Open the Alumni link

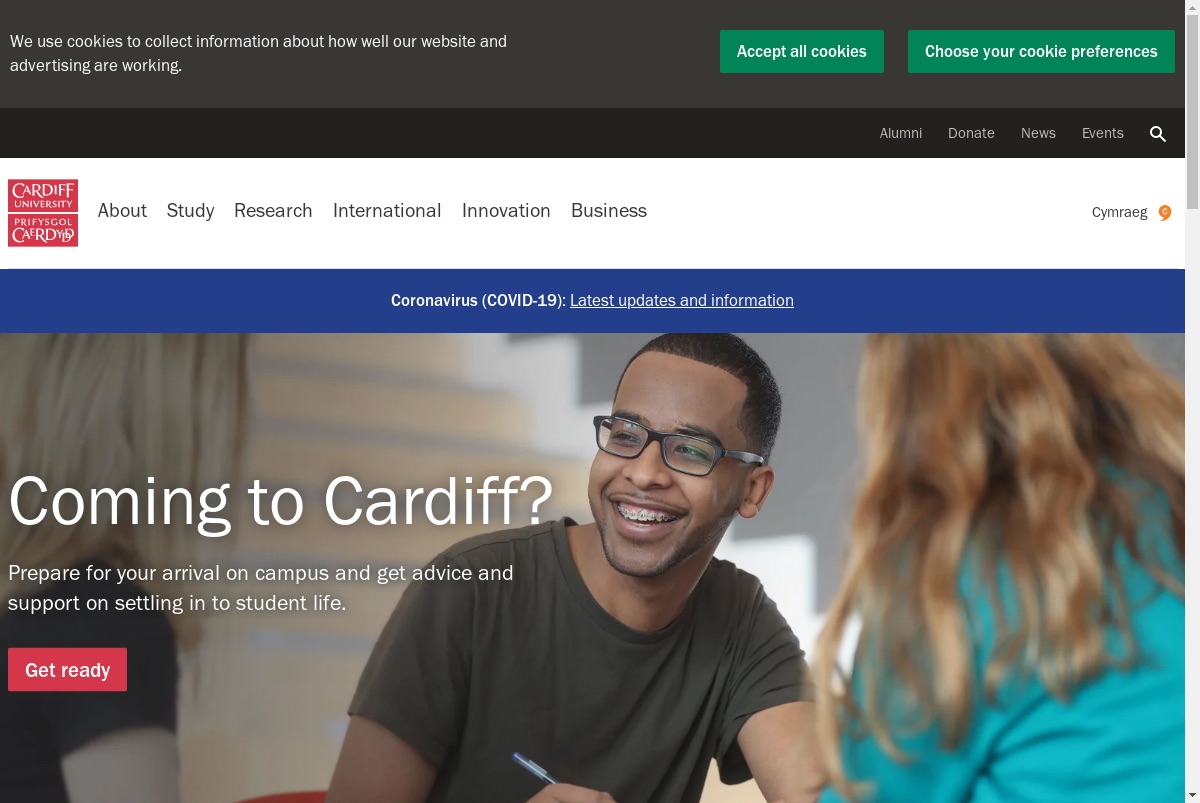point(901,133)
